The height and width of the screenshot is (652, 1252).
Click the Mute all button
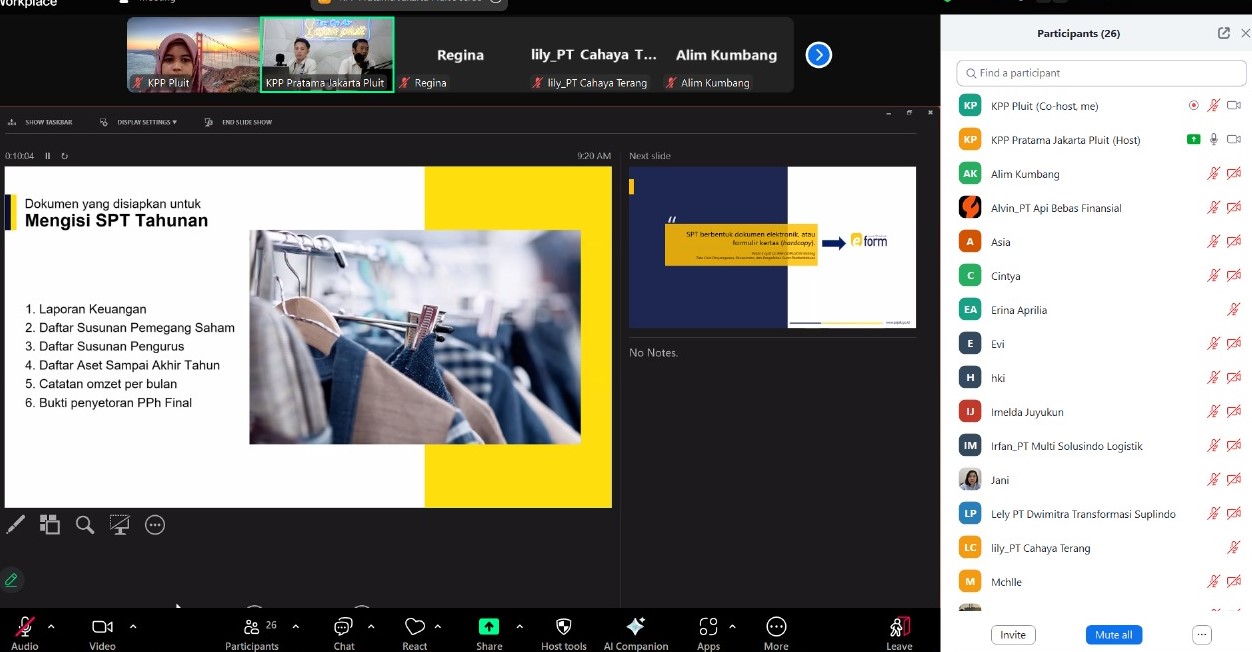pyautogui.click(x=1113, y=635)
